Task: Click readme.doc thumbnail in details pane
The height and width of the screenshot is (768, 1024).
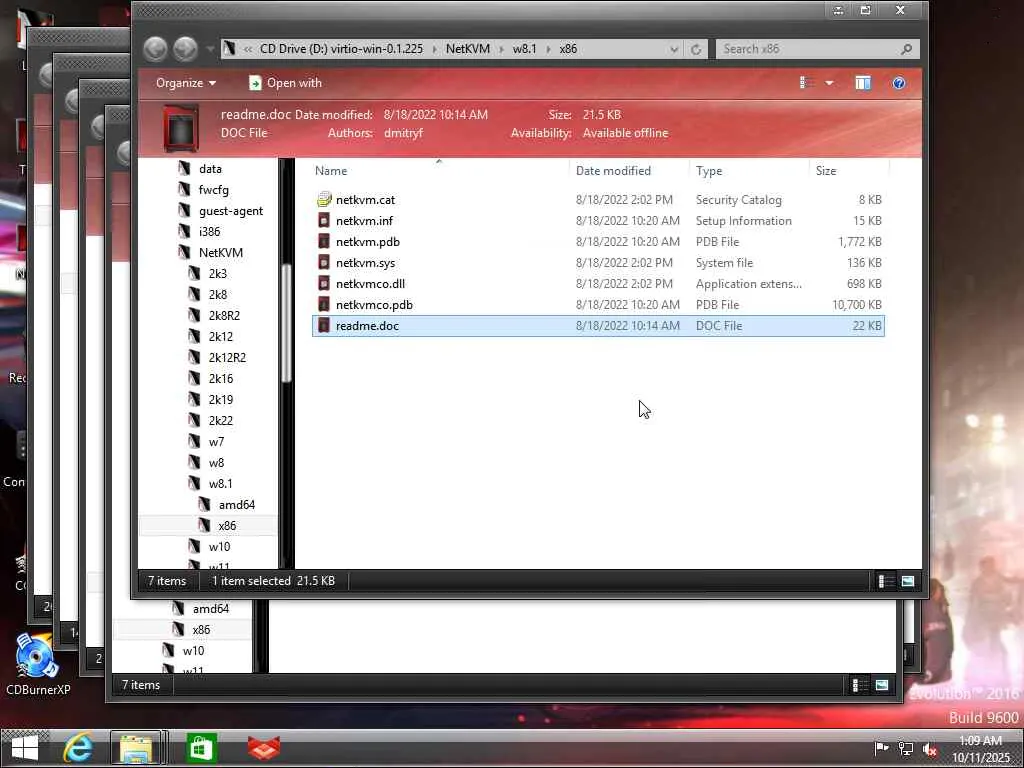Action: (181, 128)
